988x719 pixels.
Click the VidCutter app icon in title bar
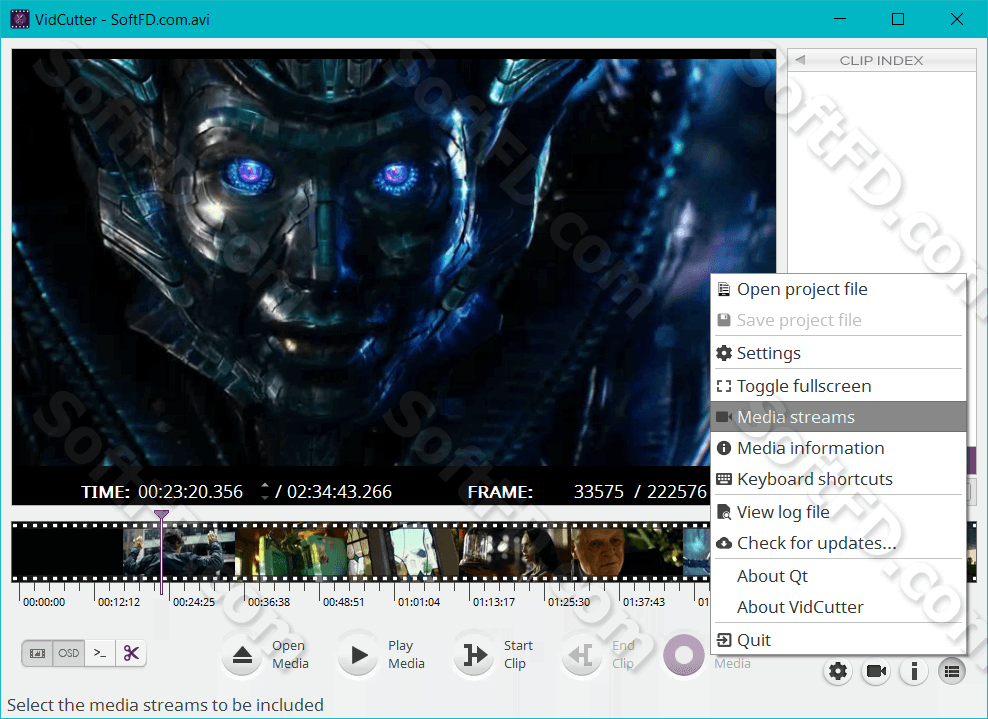20,19
